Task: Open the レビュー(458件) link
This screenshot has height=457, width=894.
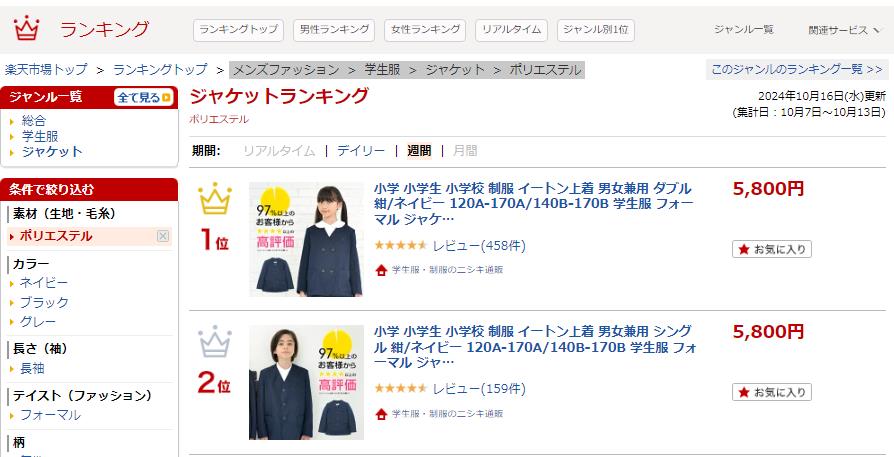Action: pyautogui.click(x=479, y=246)
